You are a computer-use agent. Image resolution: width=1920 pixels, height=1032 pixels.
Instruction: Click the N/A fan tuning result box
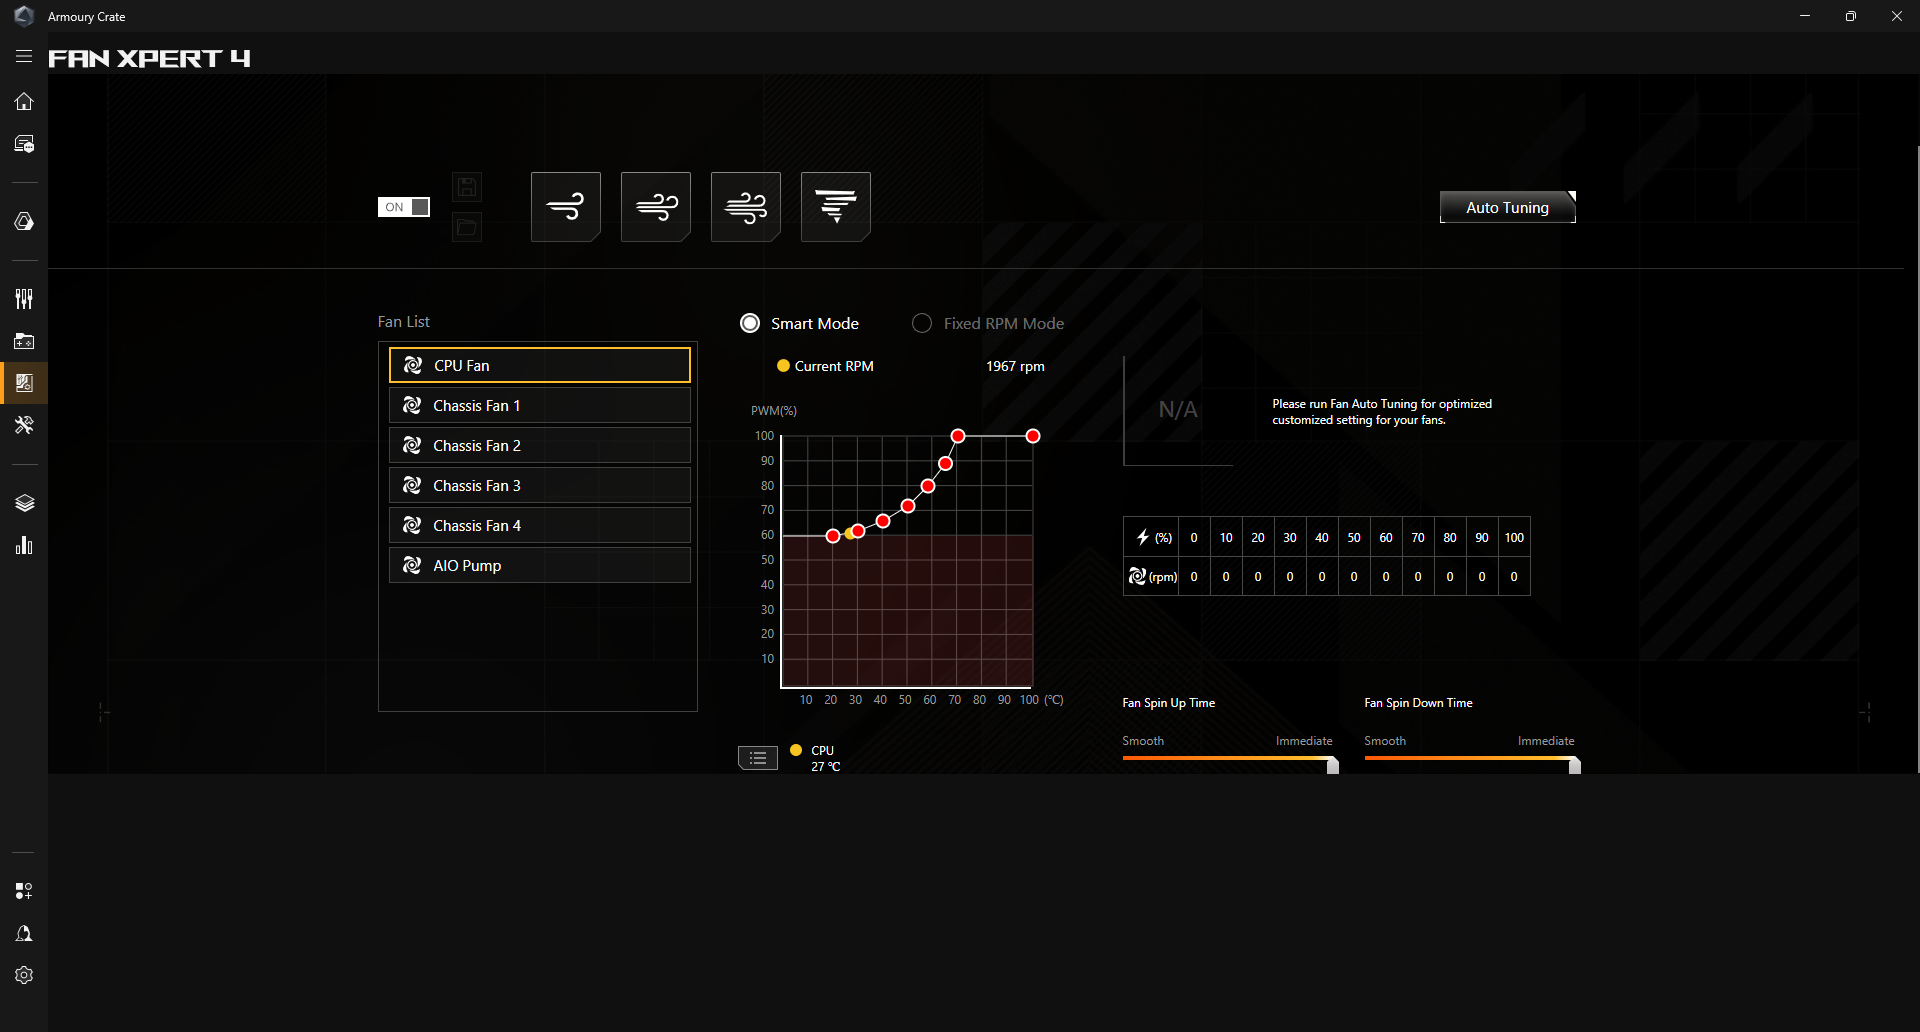[1178, 410]
